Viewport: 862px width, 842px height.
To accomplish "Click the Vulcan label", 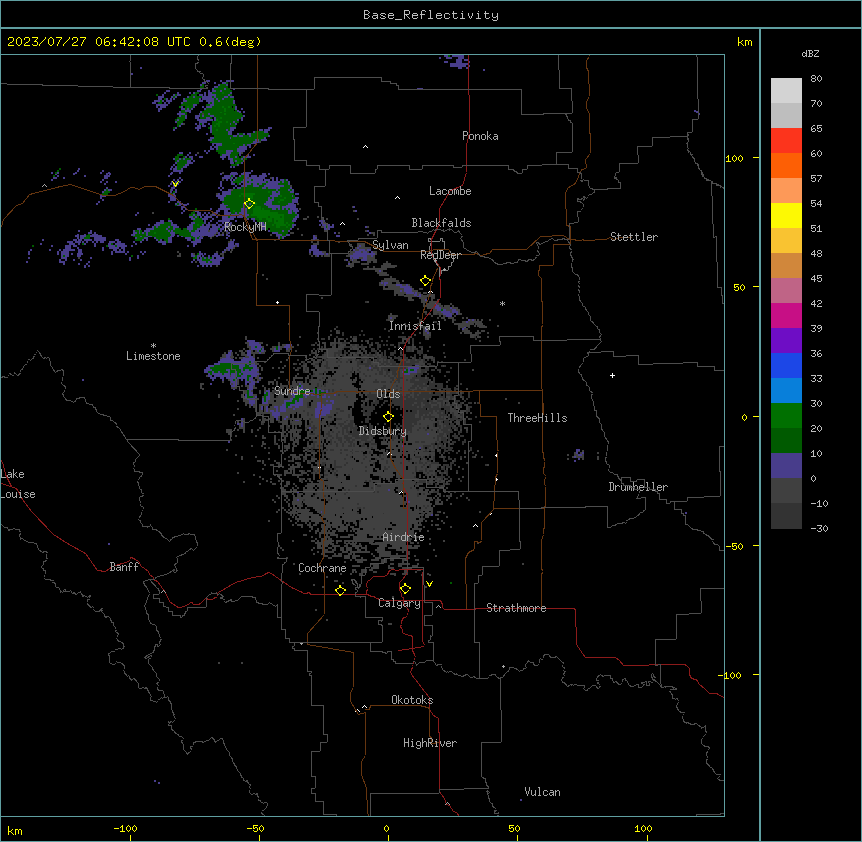I will pos(543,792).
